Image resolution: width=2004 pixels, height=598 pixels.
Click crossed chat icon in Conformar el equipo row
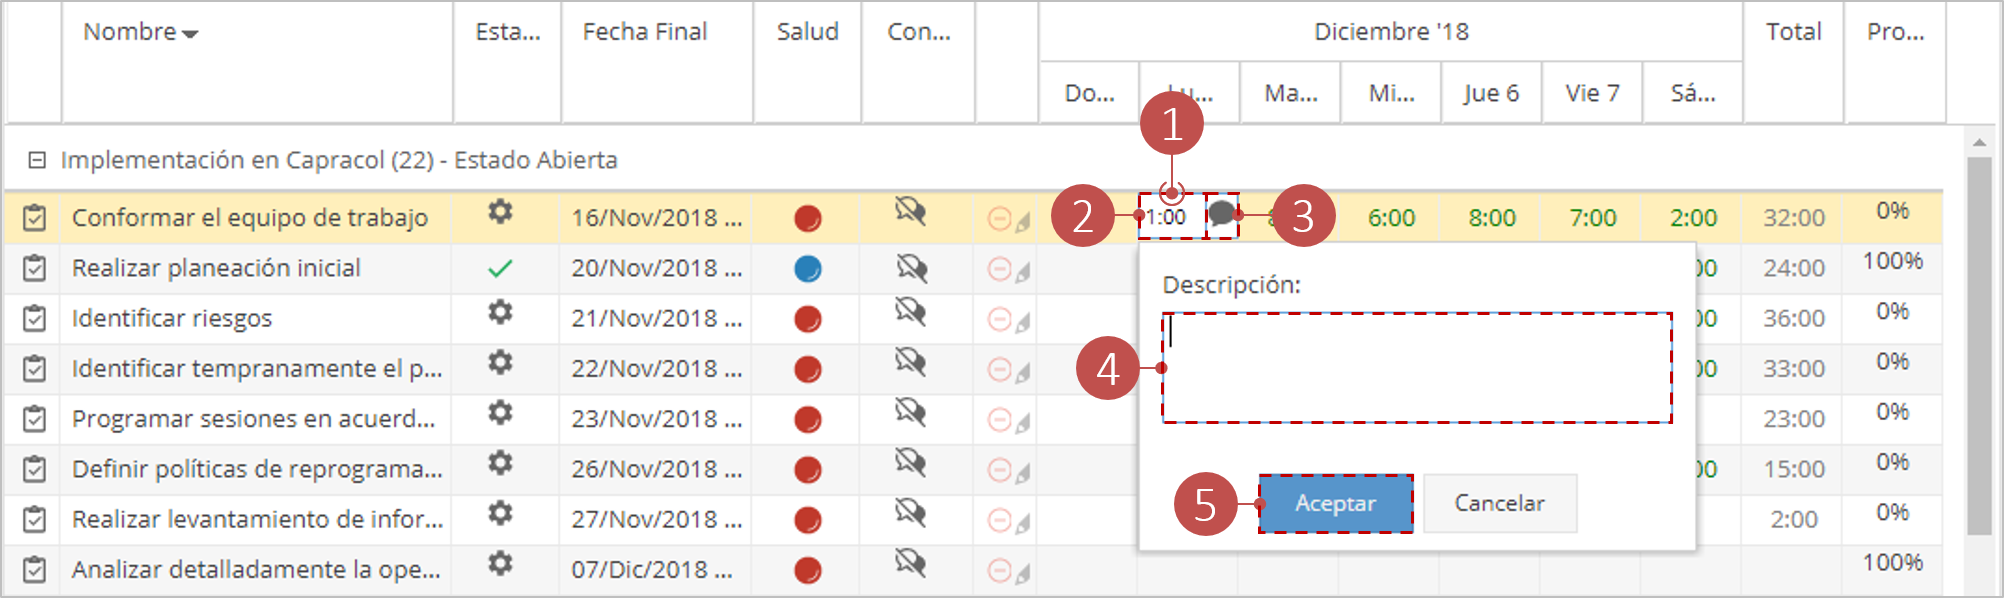[910, 211]
